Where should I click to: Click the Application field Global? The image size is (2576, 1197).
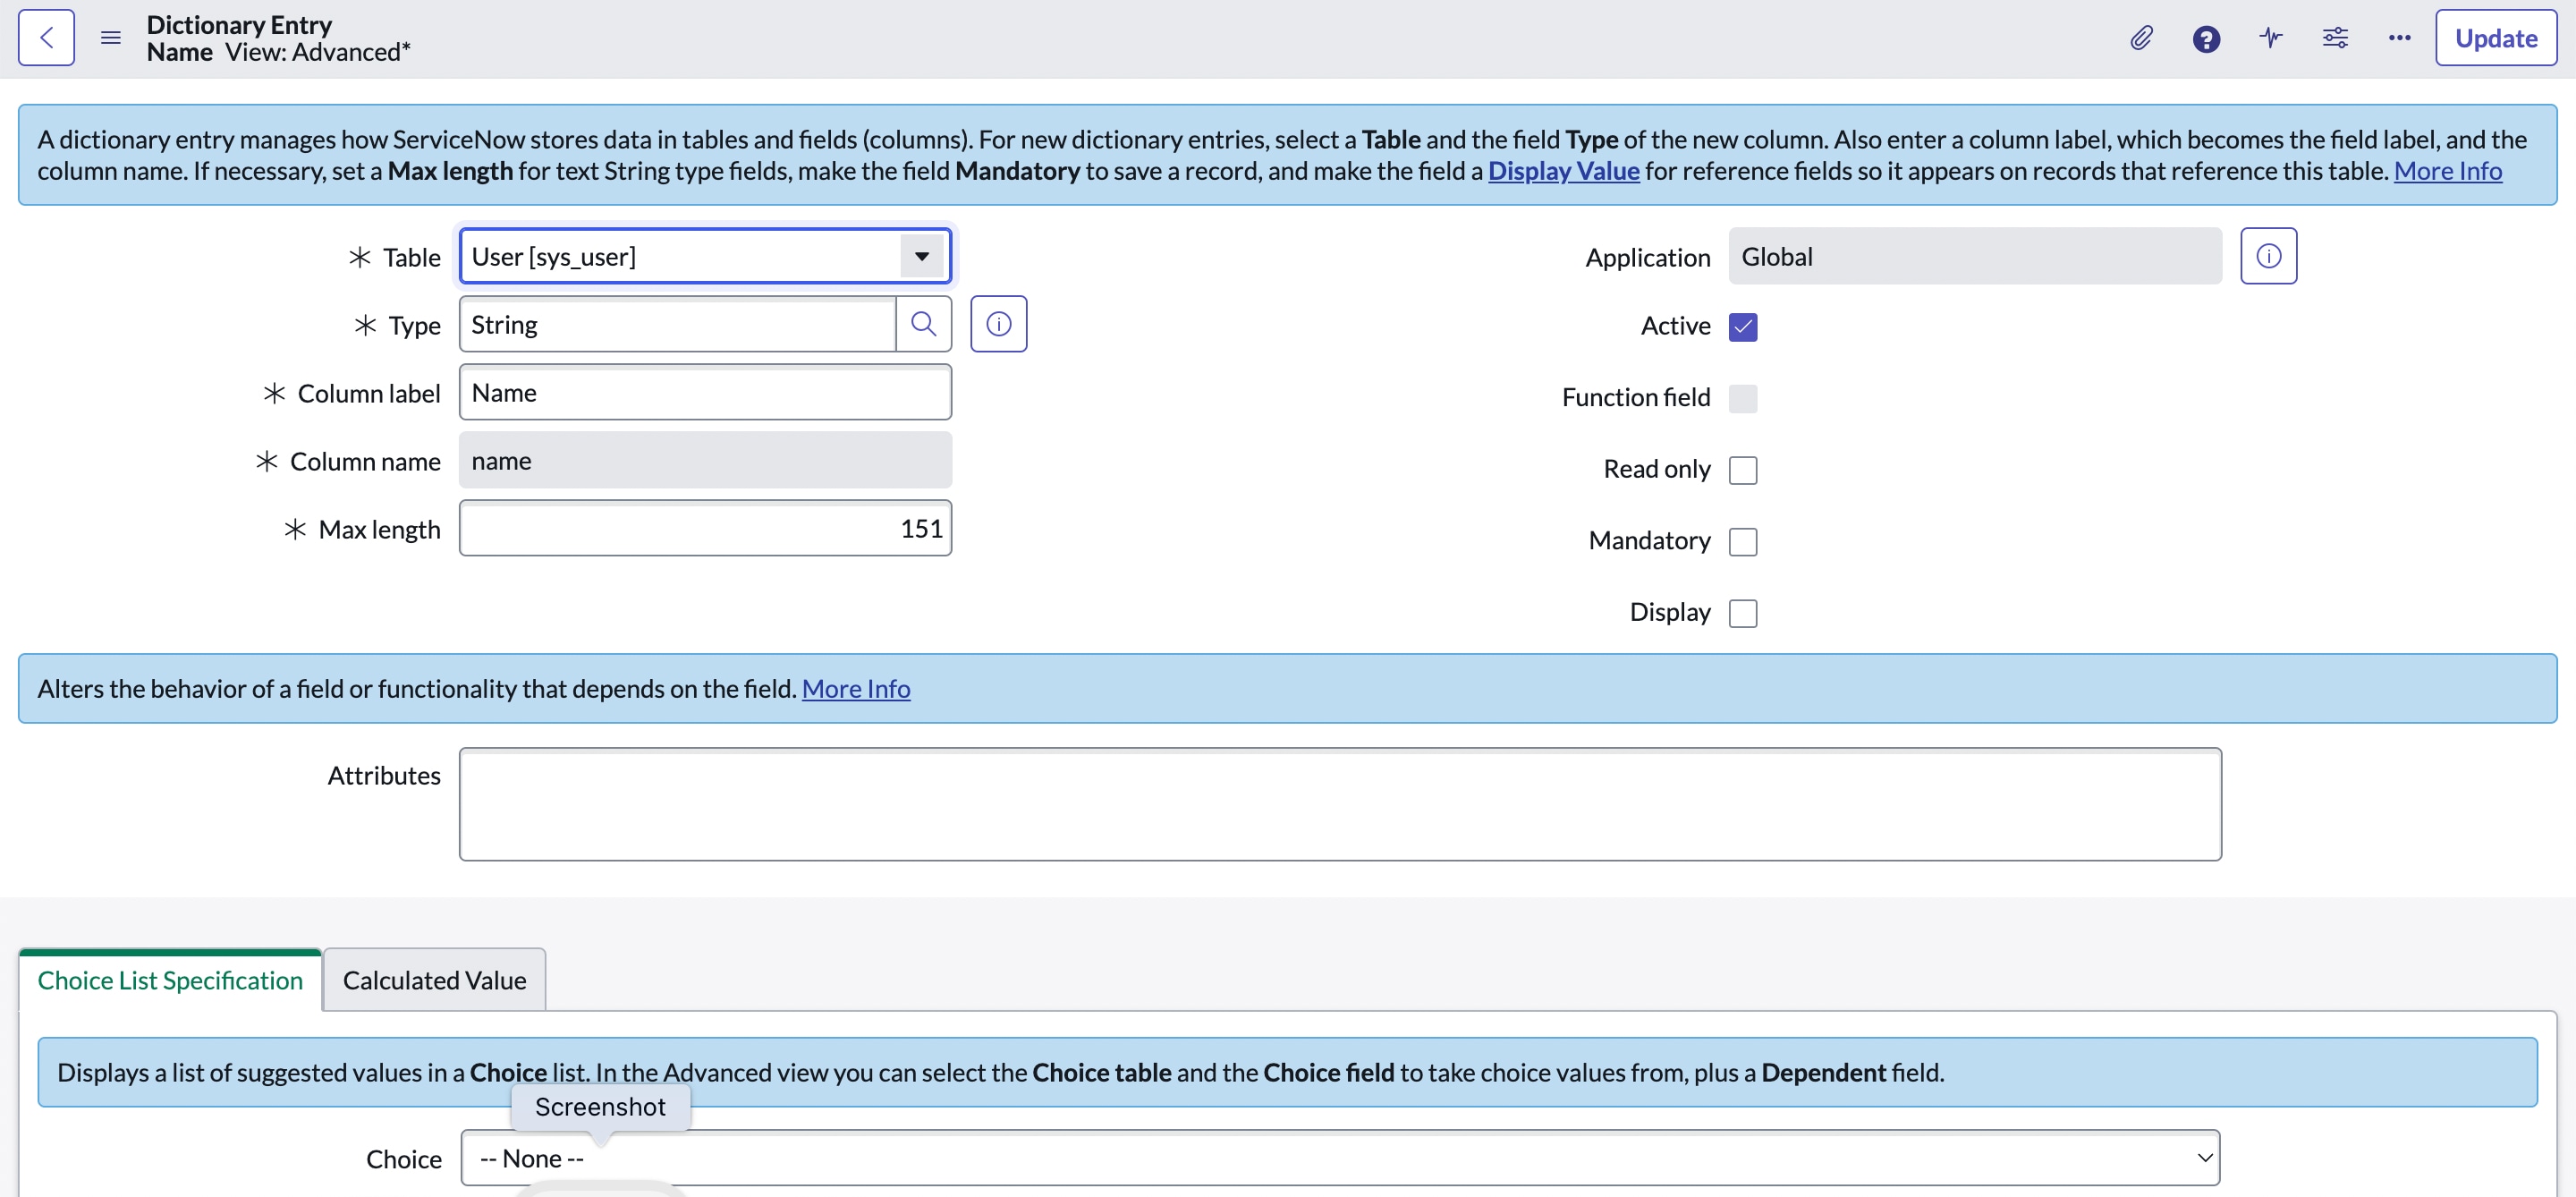[1975, 256]
